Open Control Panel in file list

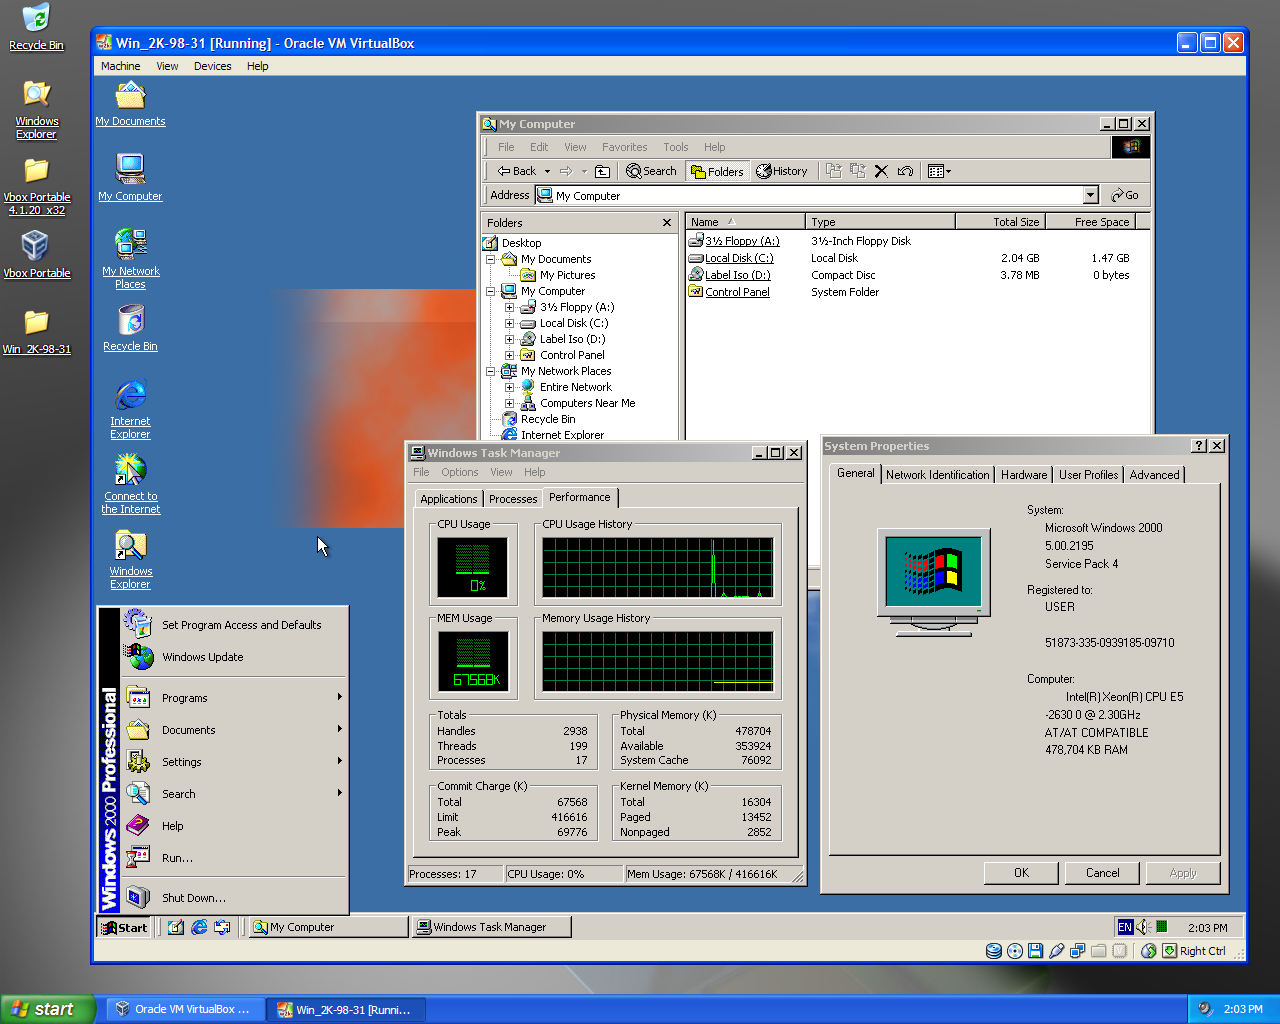[737, 292]
